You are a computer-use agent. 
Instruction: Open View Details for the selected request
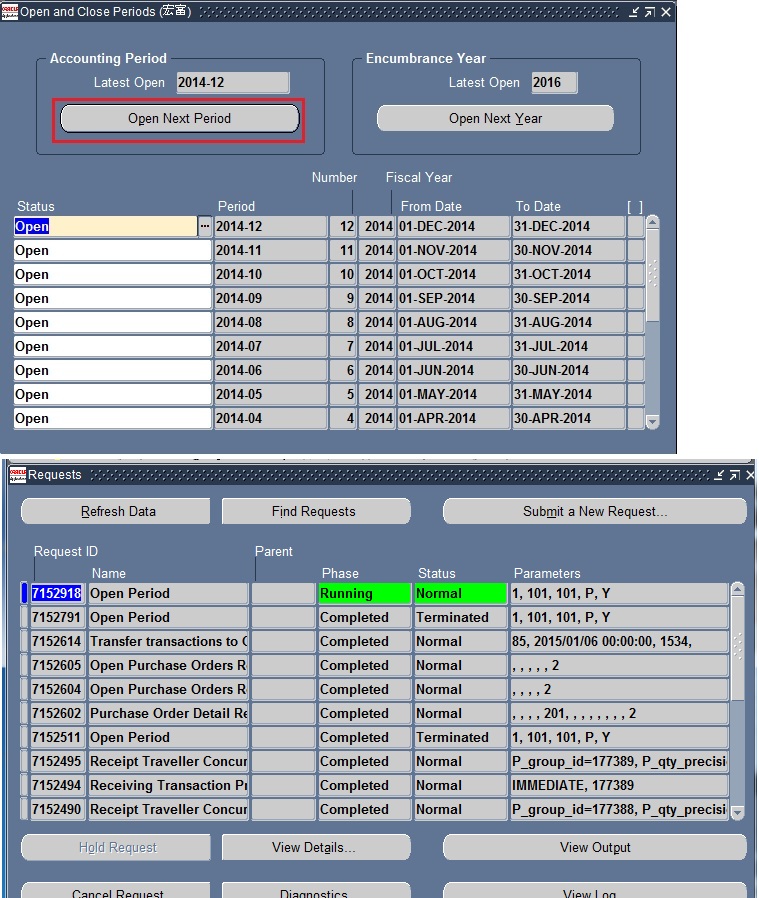tap(315, 848)
